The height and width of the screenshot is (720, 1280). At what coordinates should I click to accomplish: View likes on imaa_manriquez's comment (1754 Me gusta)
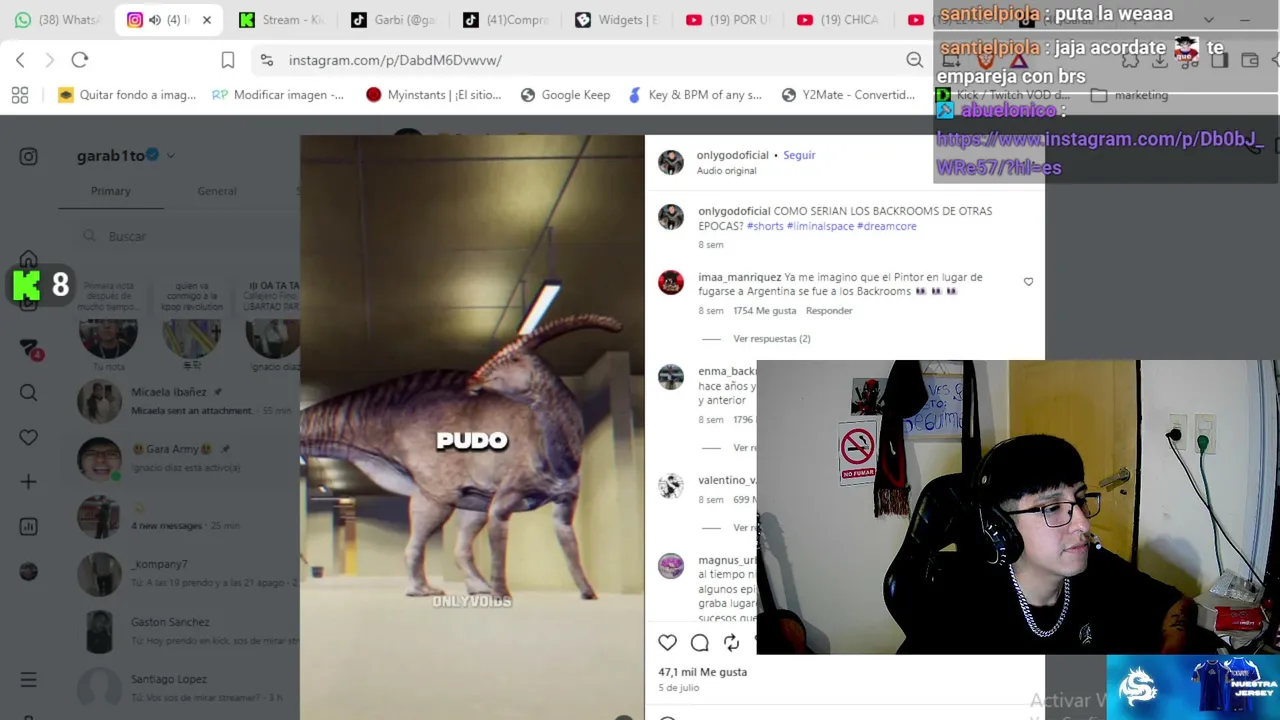(x=765, y=311)
